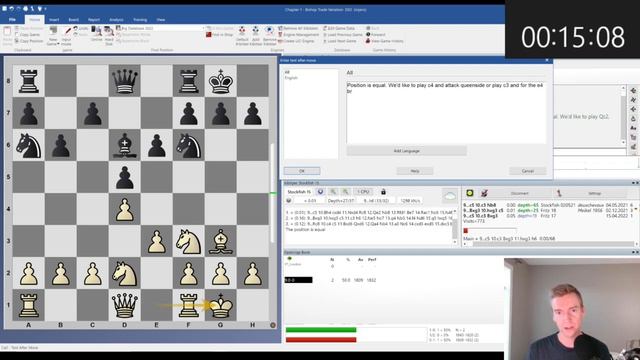Click Find in Shop
Screen dimensions: 640x360
coord(220,35)
